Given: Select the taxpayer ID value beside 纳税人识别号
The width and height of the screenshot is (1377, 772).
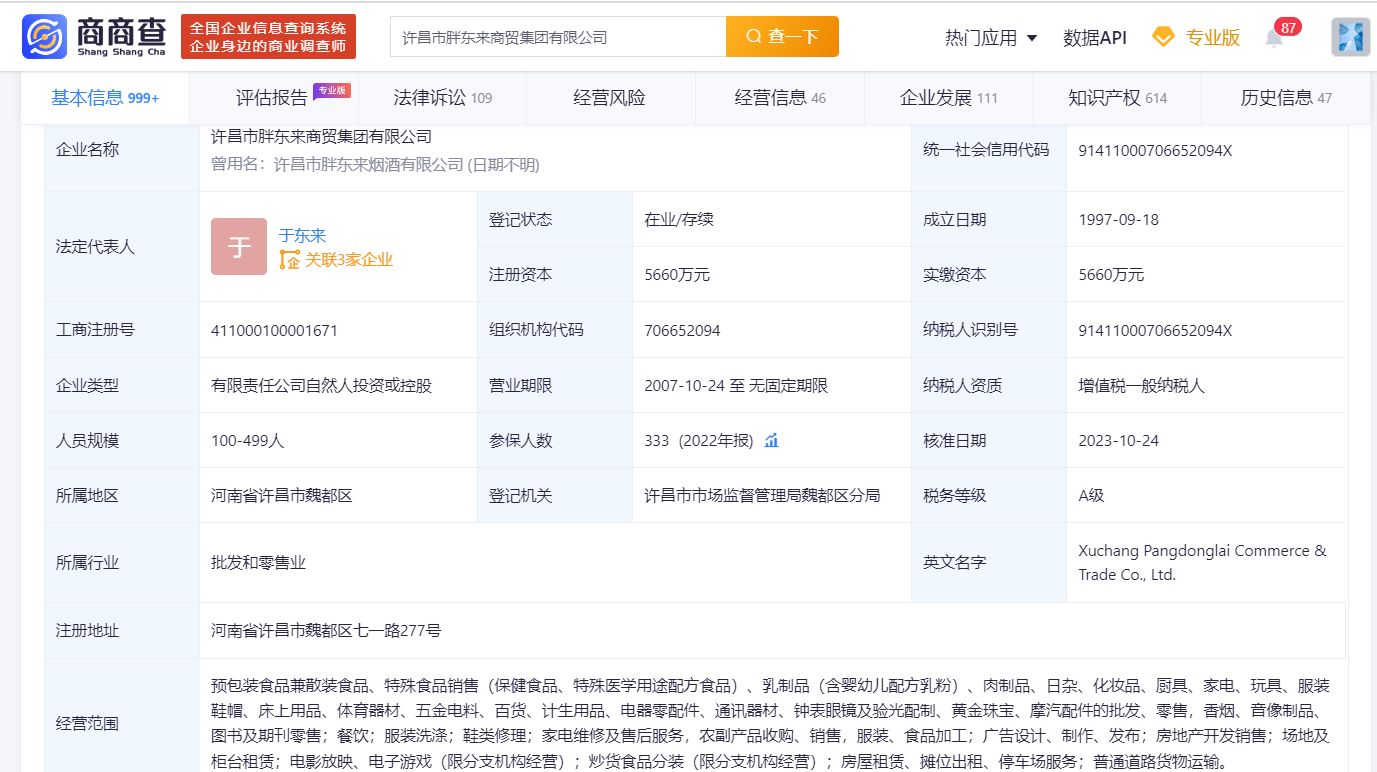Looking at the screenshot, I should click(1155, 330).
